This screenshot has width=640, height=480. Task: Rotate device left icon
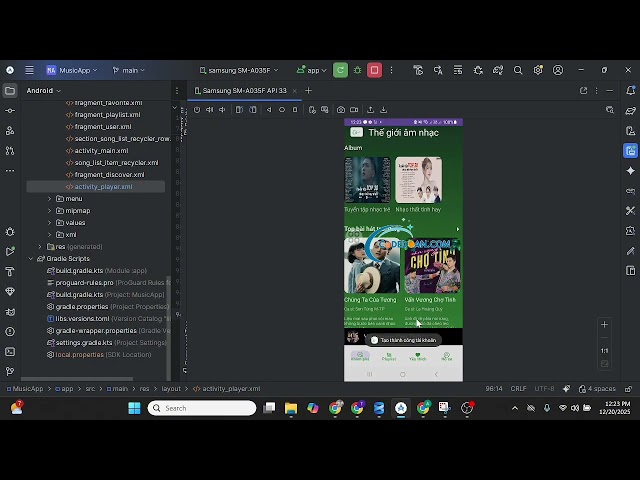239,110
